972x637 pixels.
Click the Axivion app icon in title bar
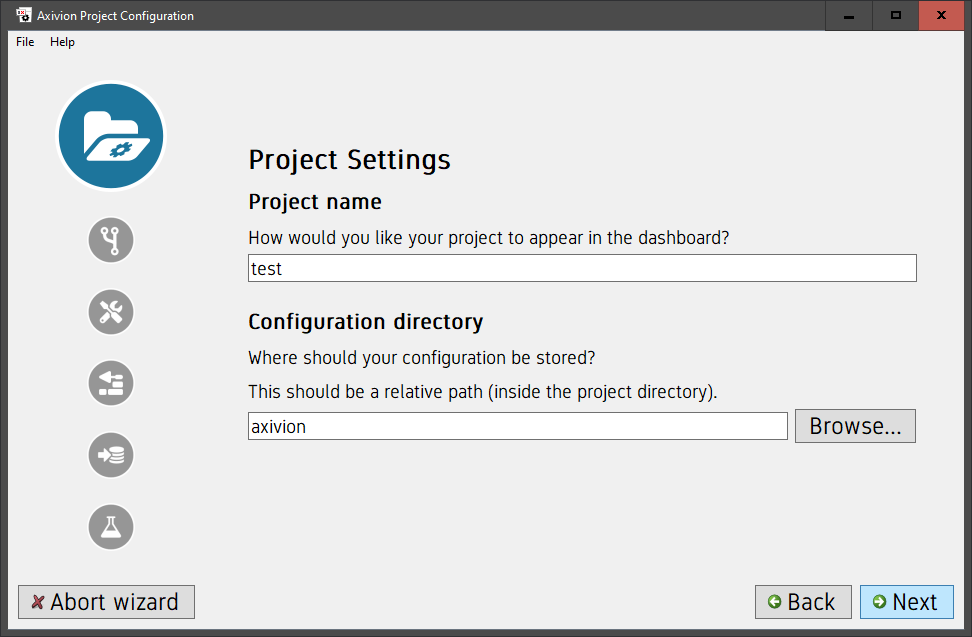click(x=23, y=15)
